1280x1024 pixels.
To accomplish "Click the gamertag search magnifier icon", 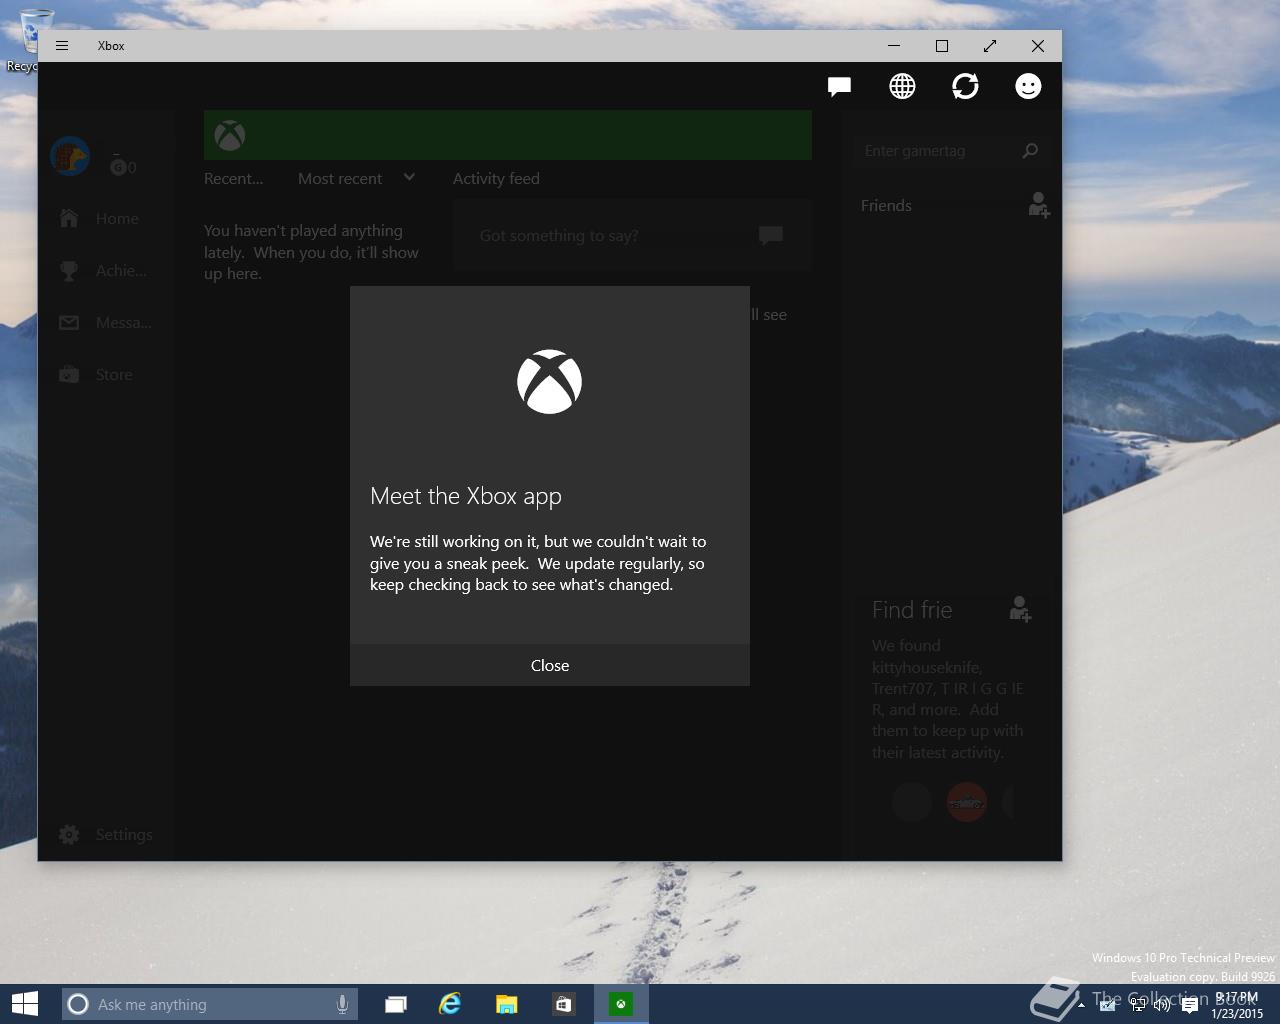I will click(x=1030, y=151).
